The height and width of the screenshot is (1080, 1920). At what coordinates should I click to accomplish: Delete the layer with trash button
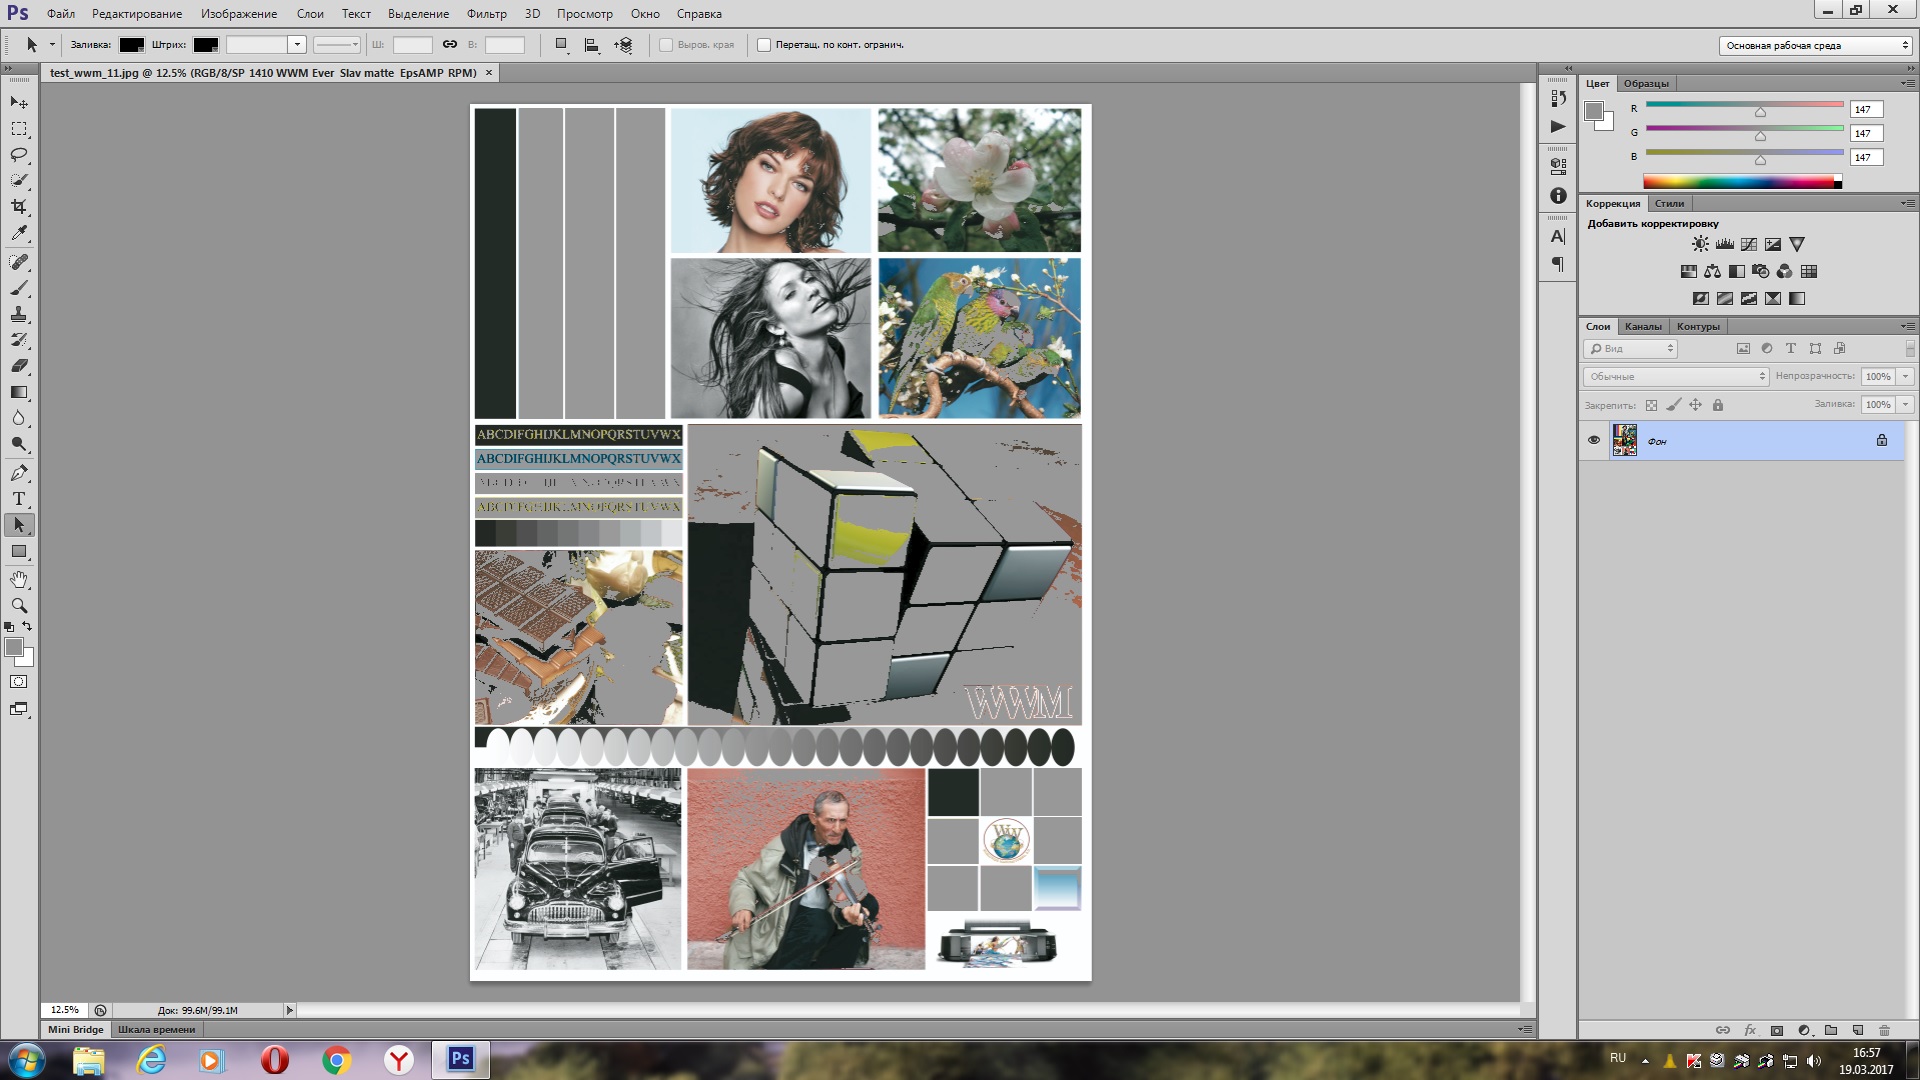click(x=1885, y=1030)
